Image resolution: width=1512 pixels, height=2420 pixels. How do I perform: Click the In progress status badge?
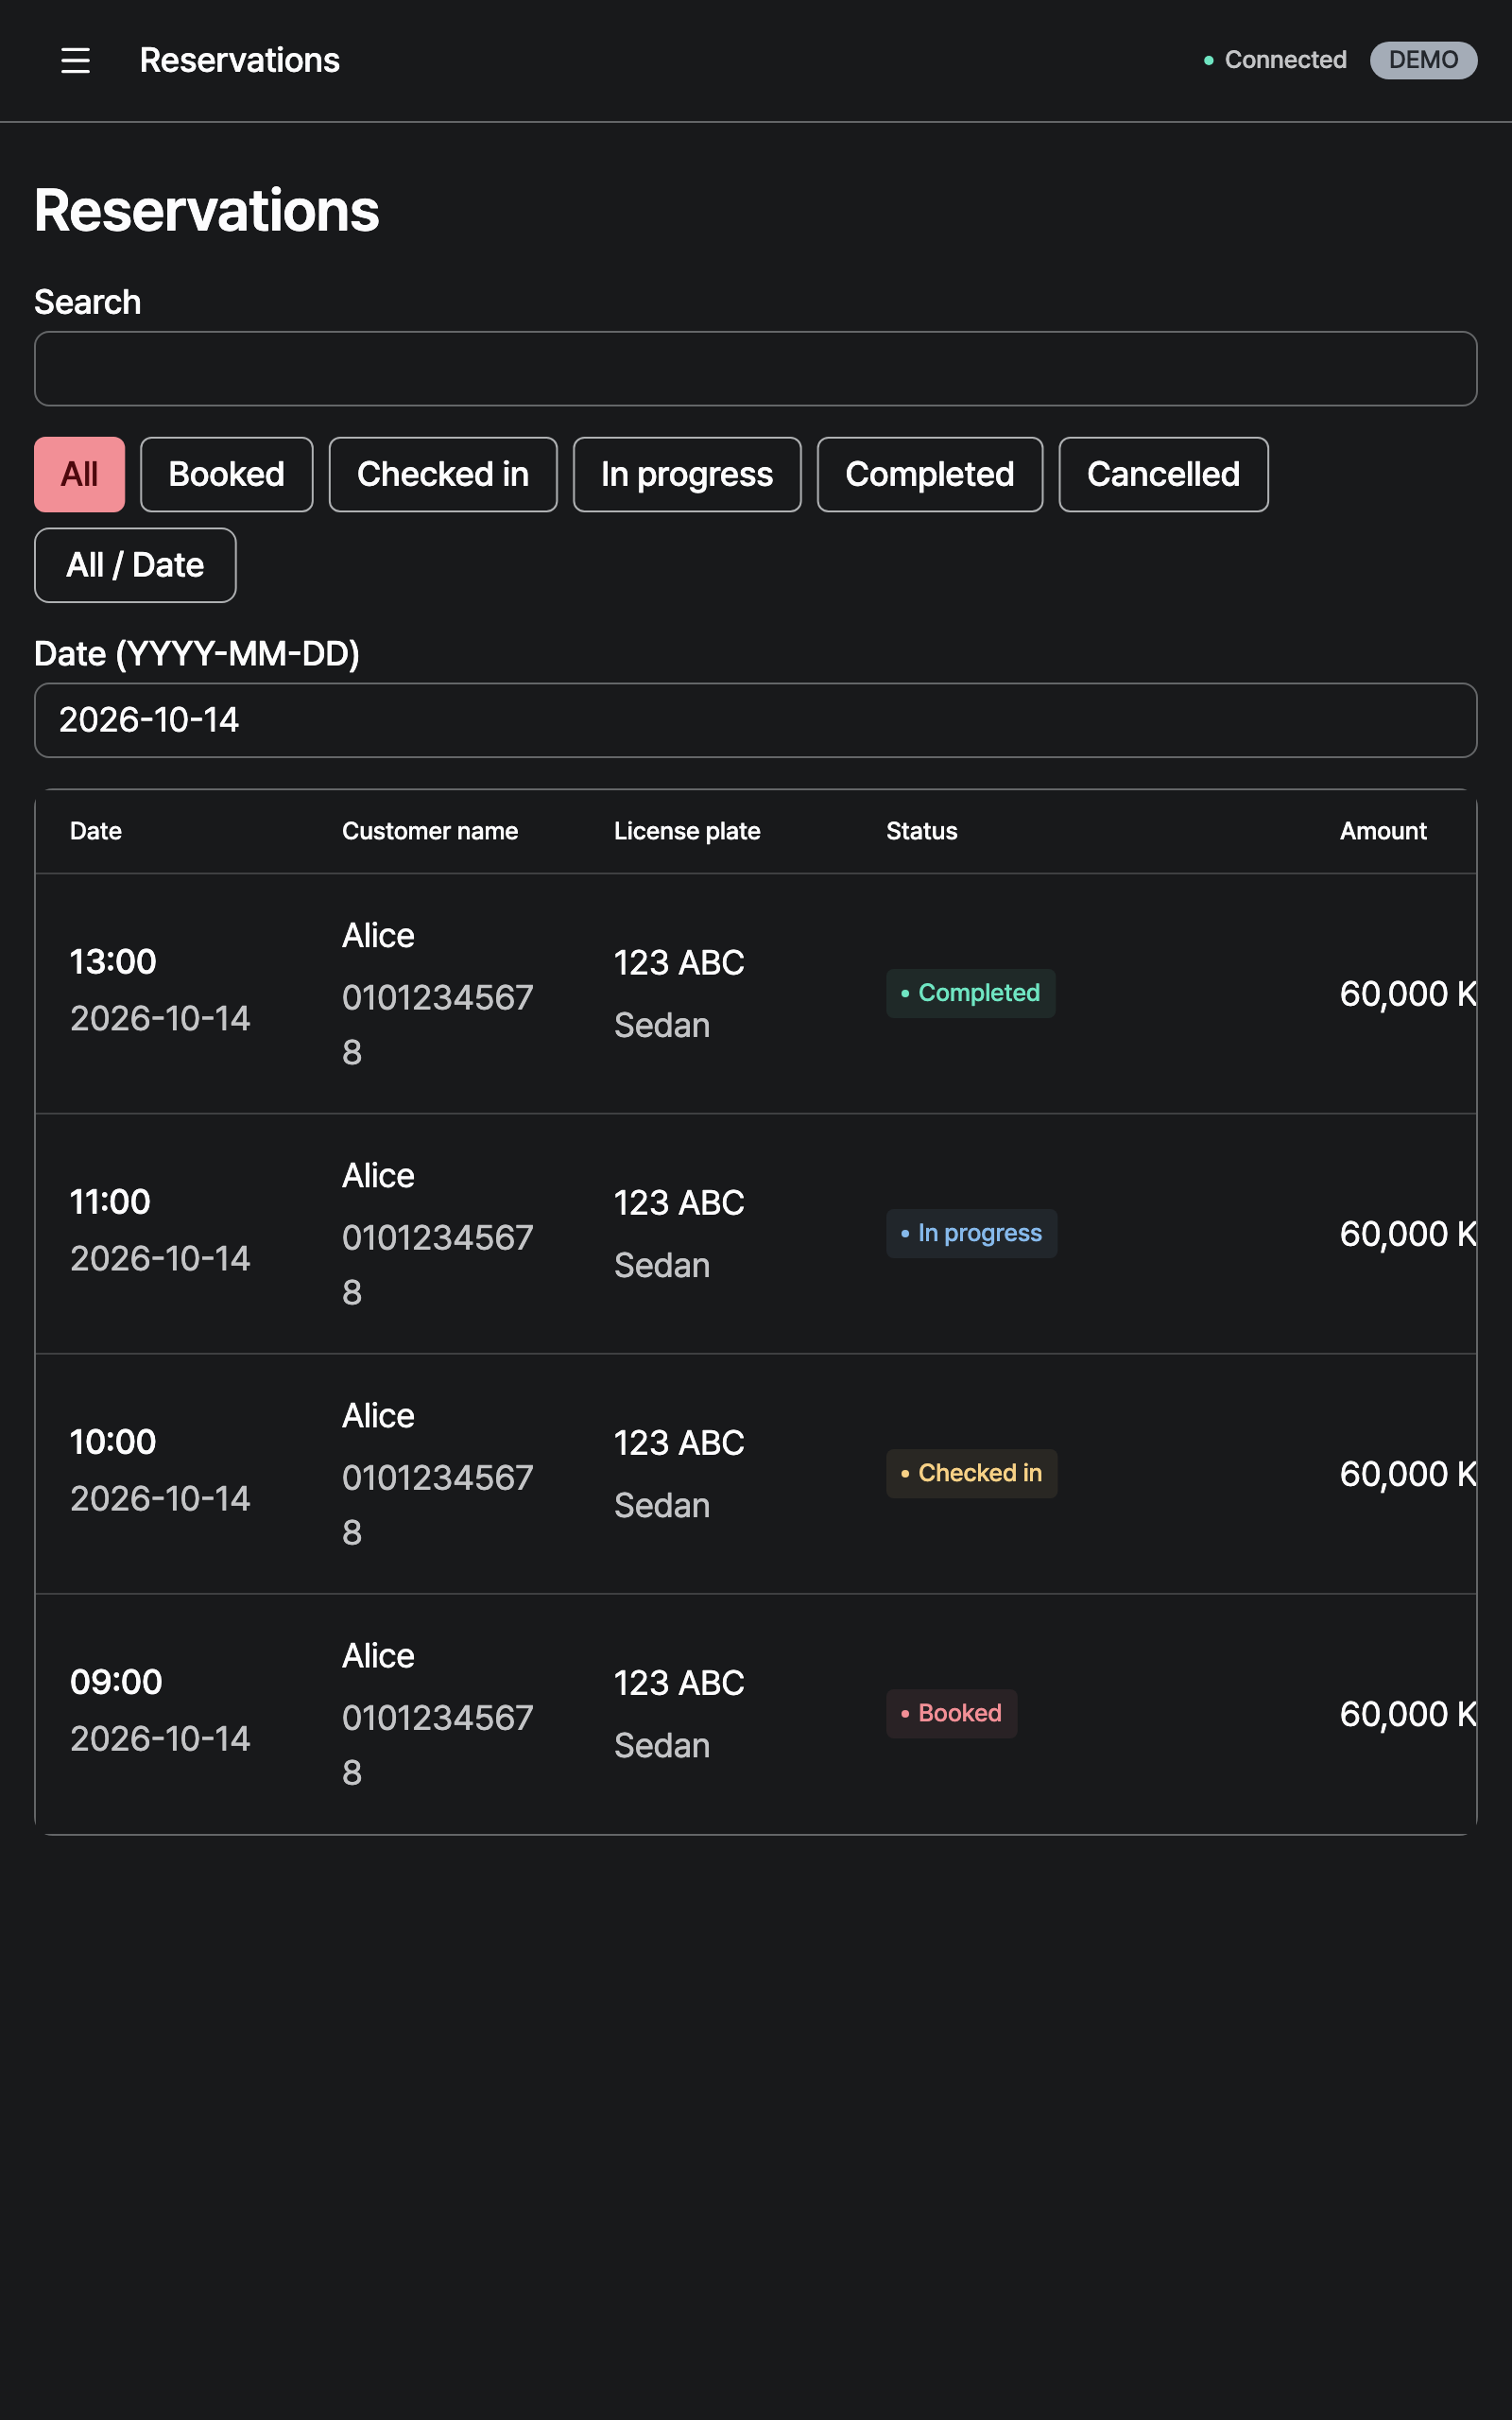tap(971, 1233)
